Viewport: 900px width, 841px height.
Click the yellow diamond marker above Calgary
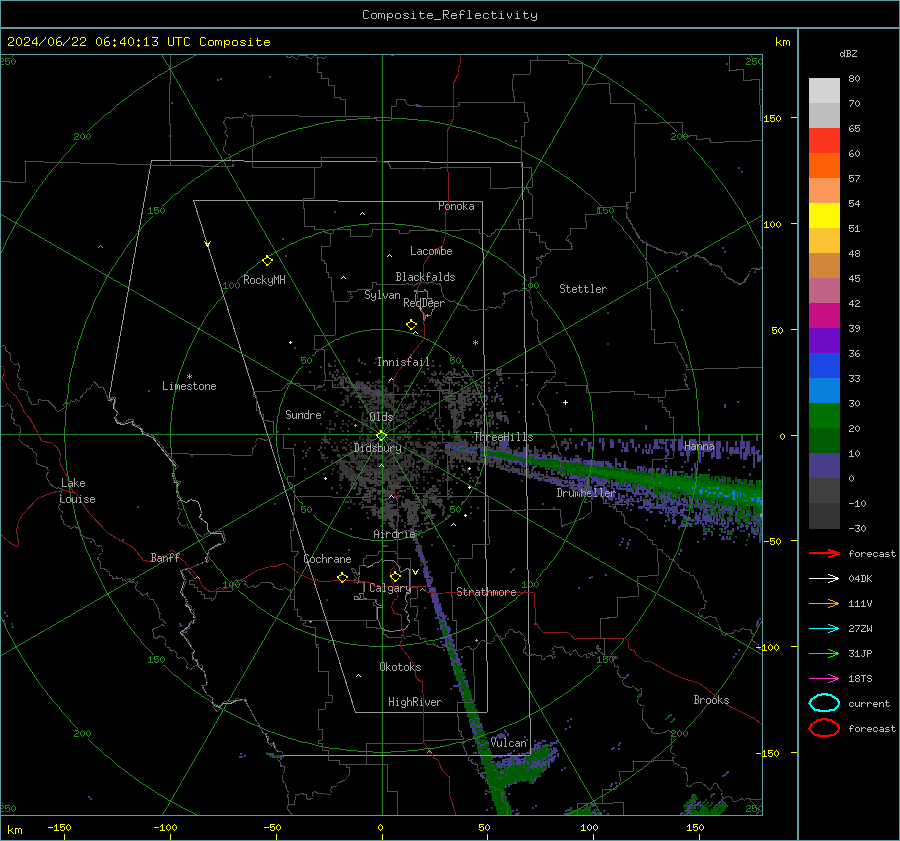pos(395,576)
